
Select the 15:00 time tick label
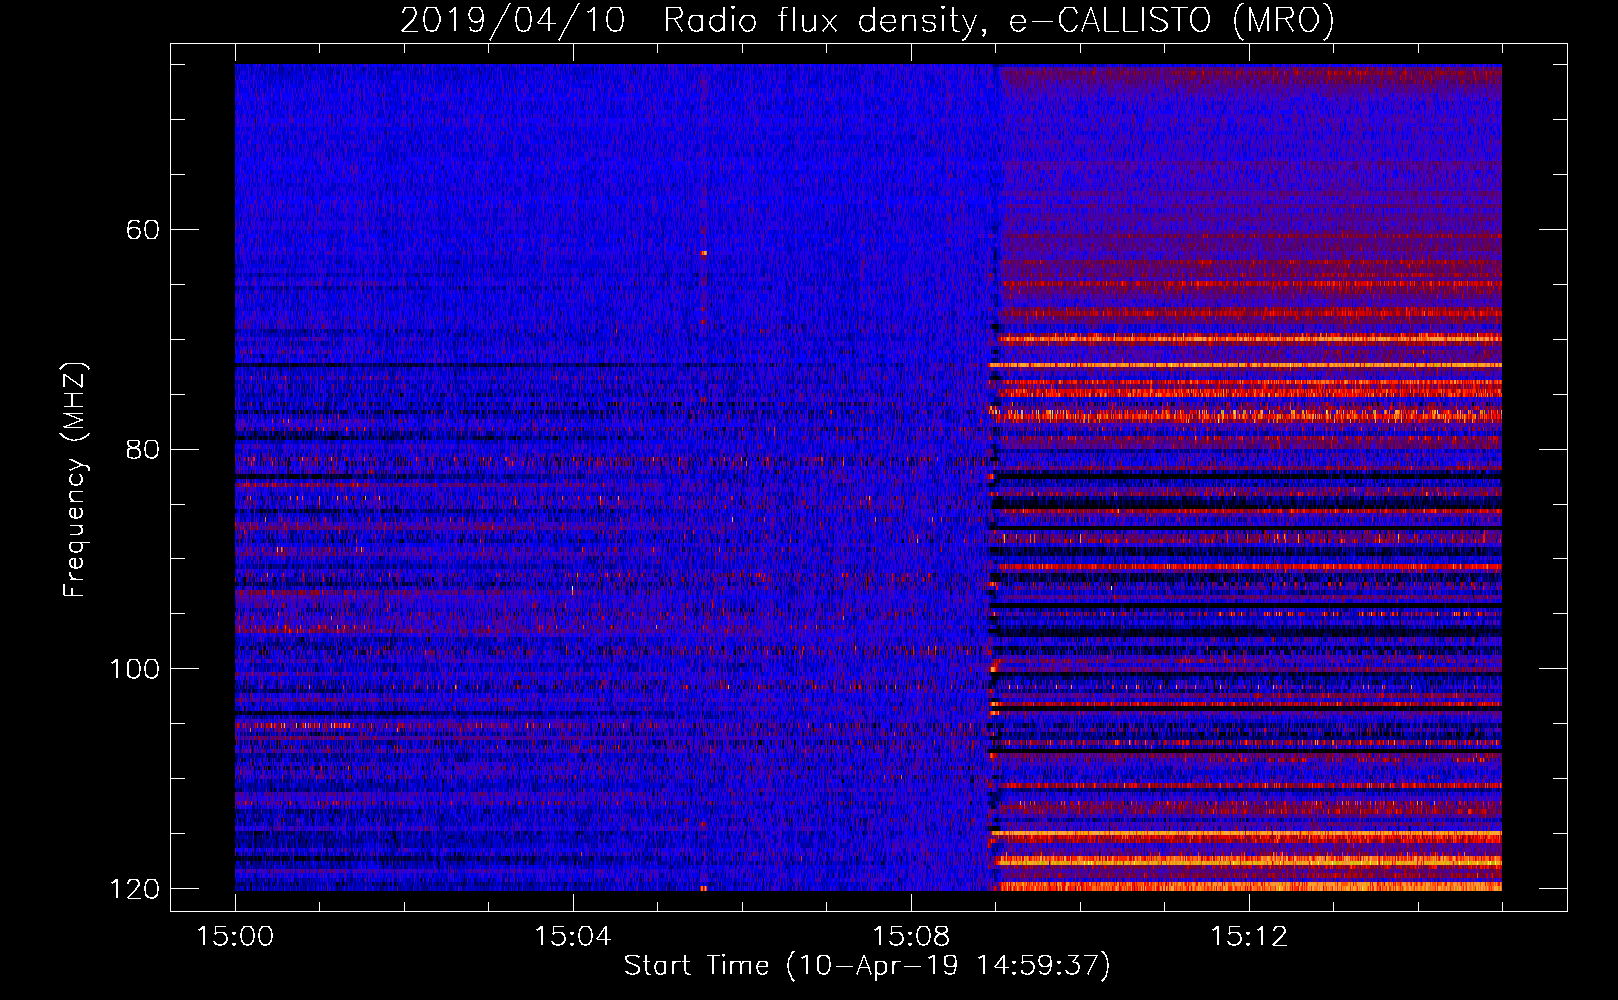click(x=235, y=937)
